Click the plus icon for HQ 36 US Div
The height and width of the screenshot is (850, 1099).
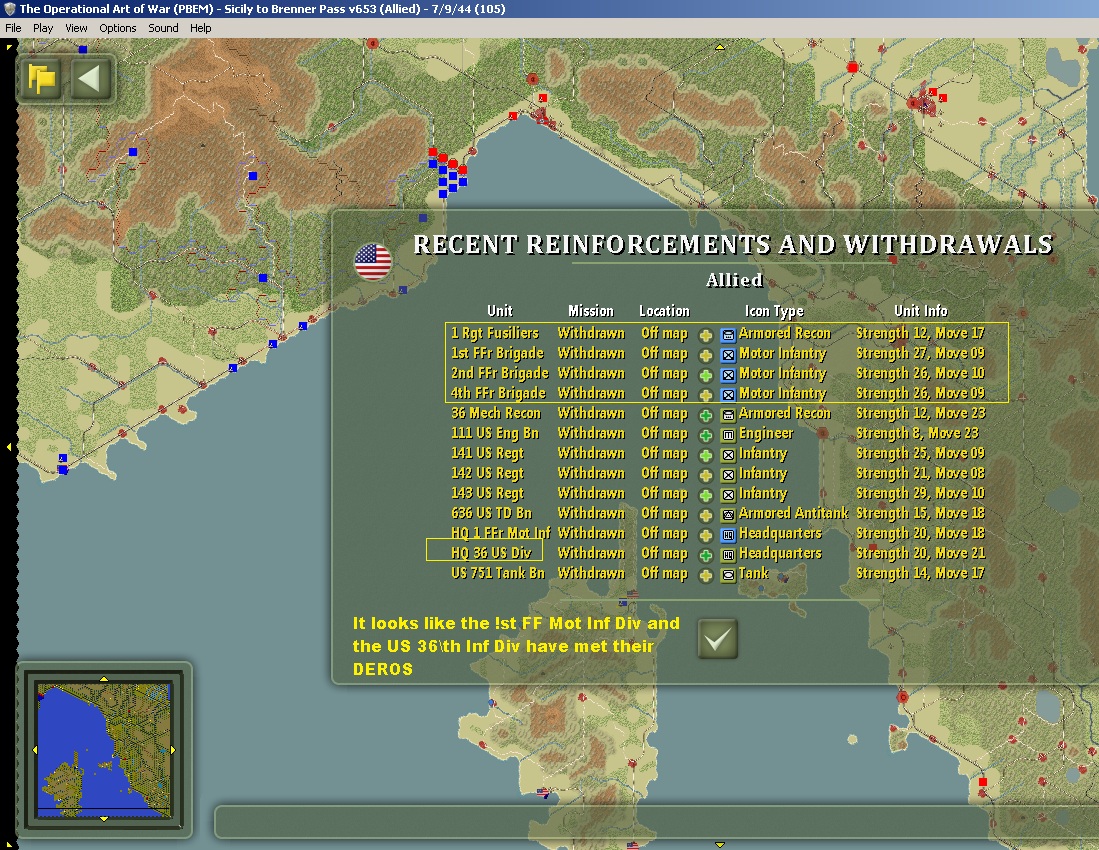pos(706,555)
